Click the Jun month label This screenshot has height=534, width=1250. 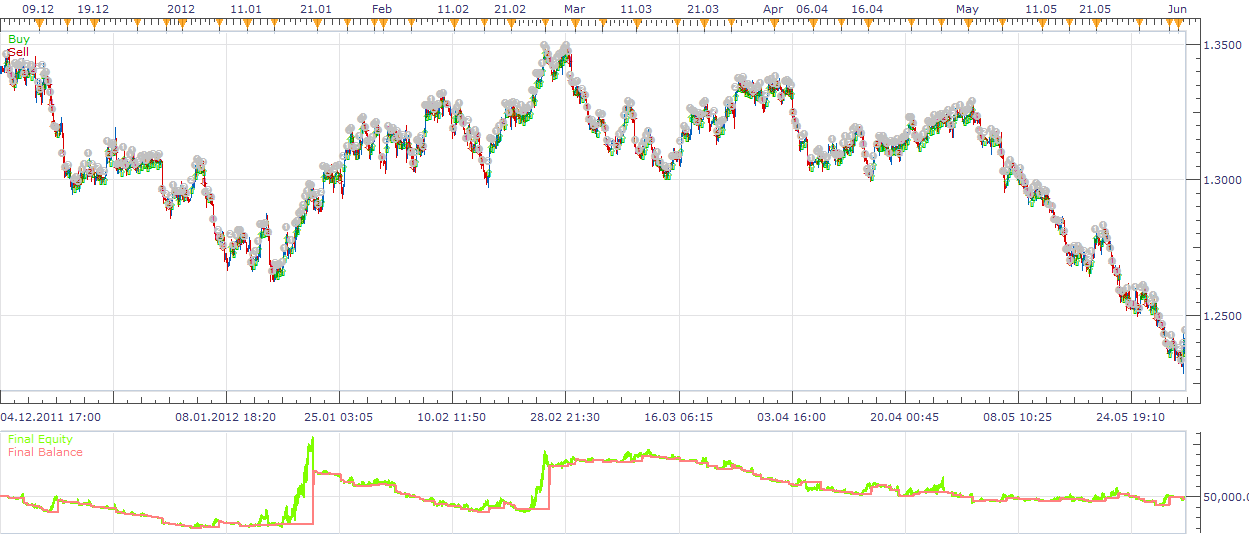pyautogui.click(x=1177, y=9)
